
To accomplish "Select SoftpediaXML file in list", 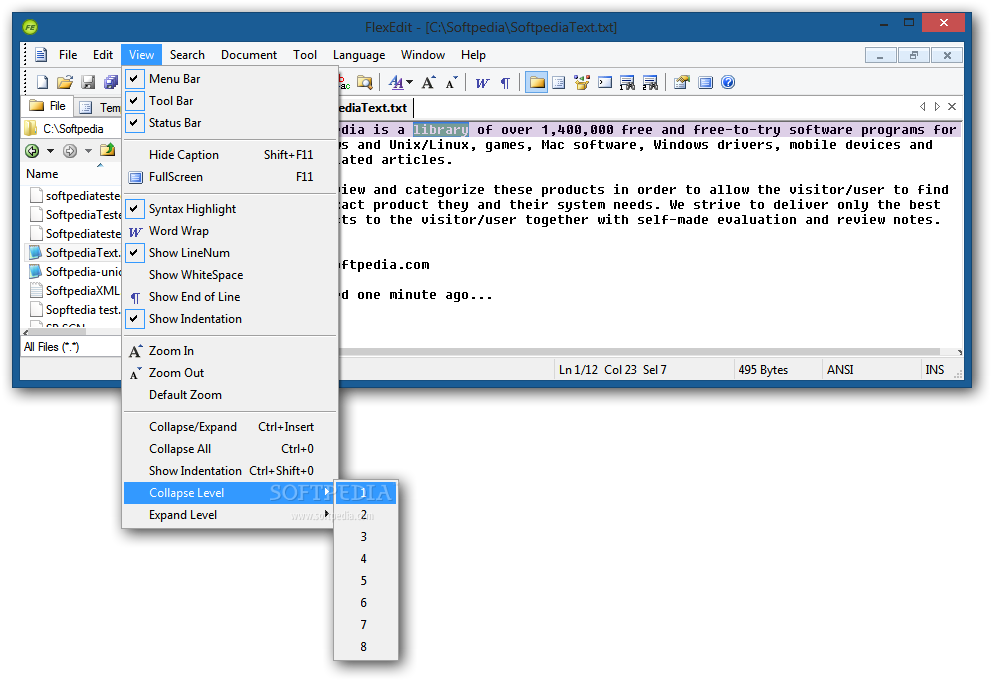I will (75, 291).
